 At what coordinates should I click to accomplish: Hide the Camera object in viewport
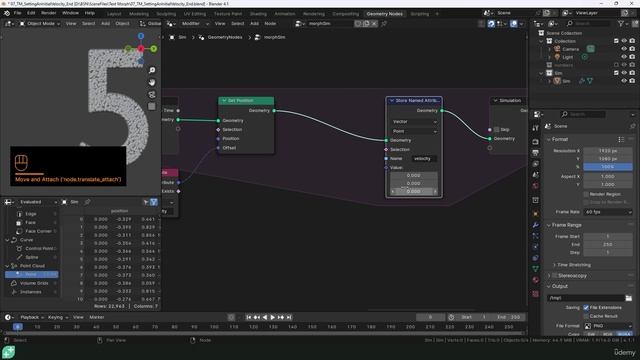[624, 49]
